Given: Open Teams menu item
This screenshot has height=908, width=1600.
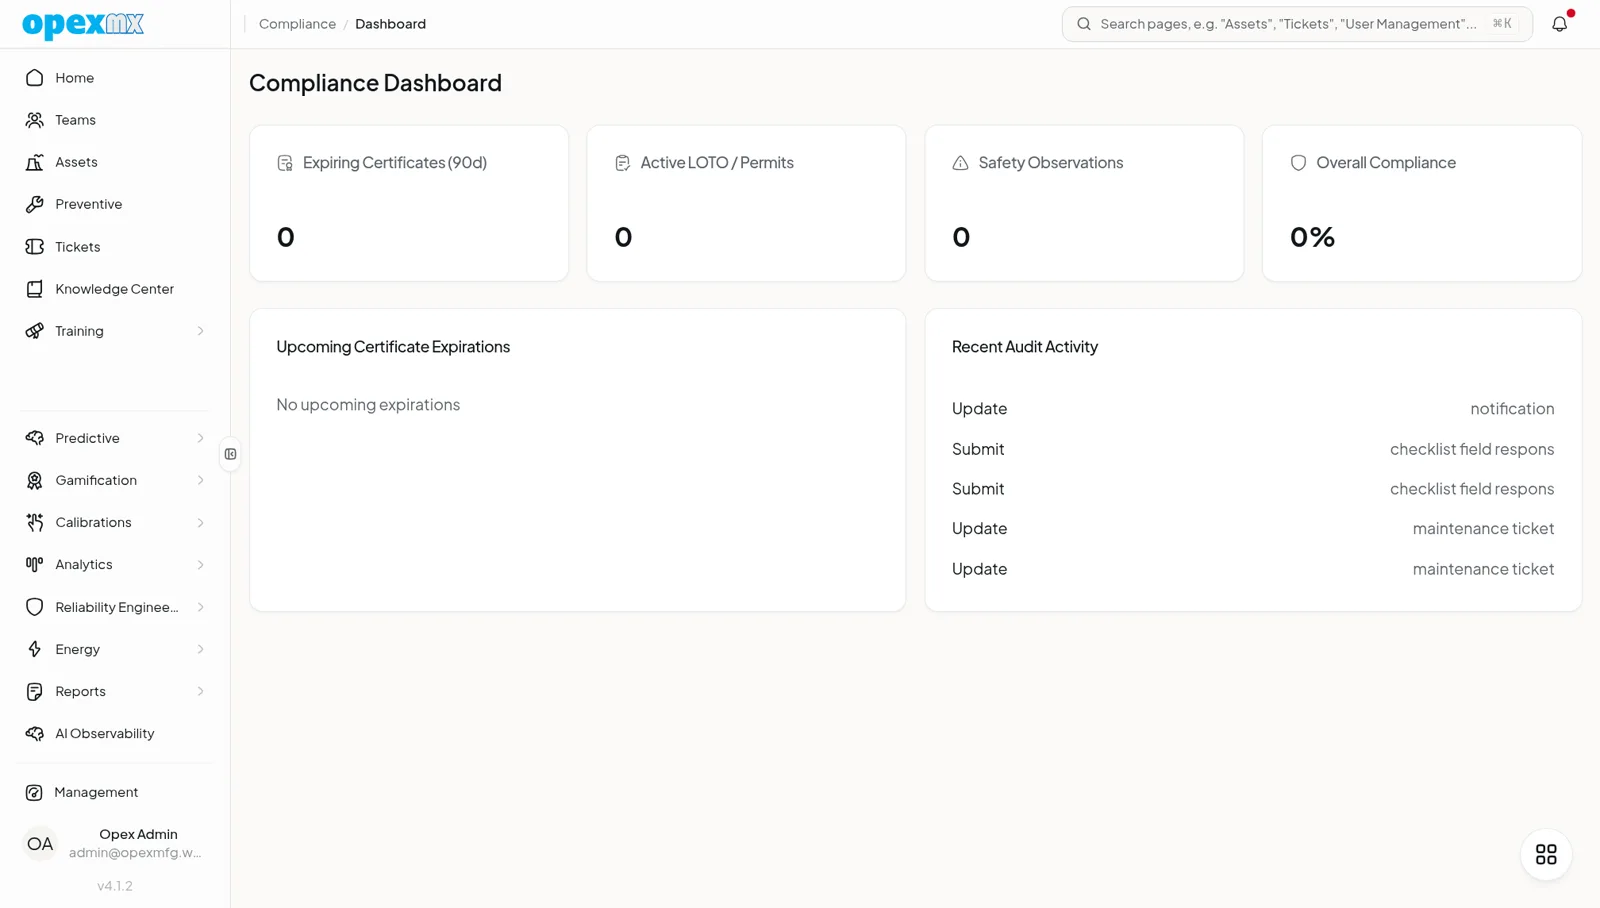Looking at the screenshot, I should click(x=115, y=120).
